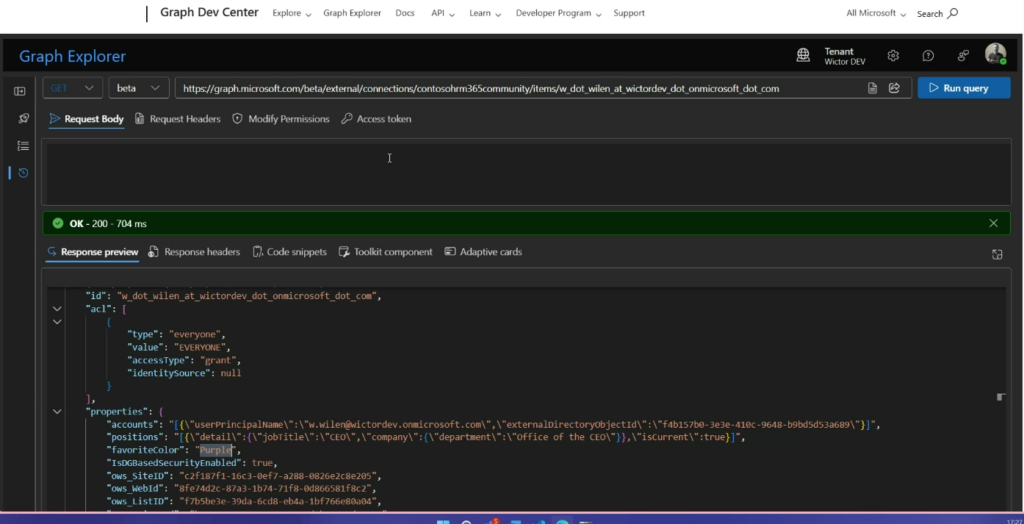1024x524 pixels.
Task: Click the "ows_ListID" key
Action: [x=139, y=501]
